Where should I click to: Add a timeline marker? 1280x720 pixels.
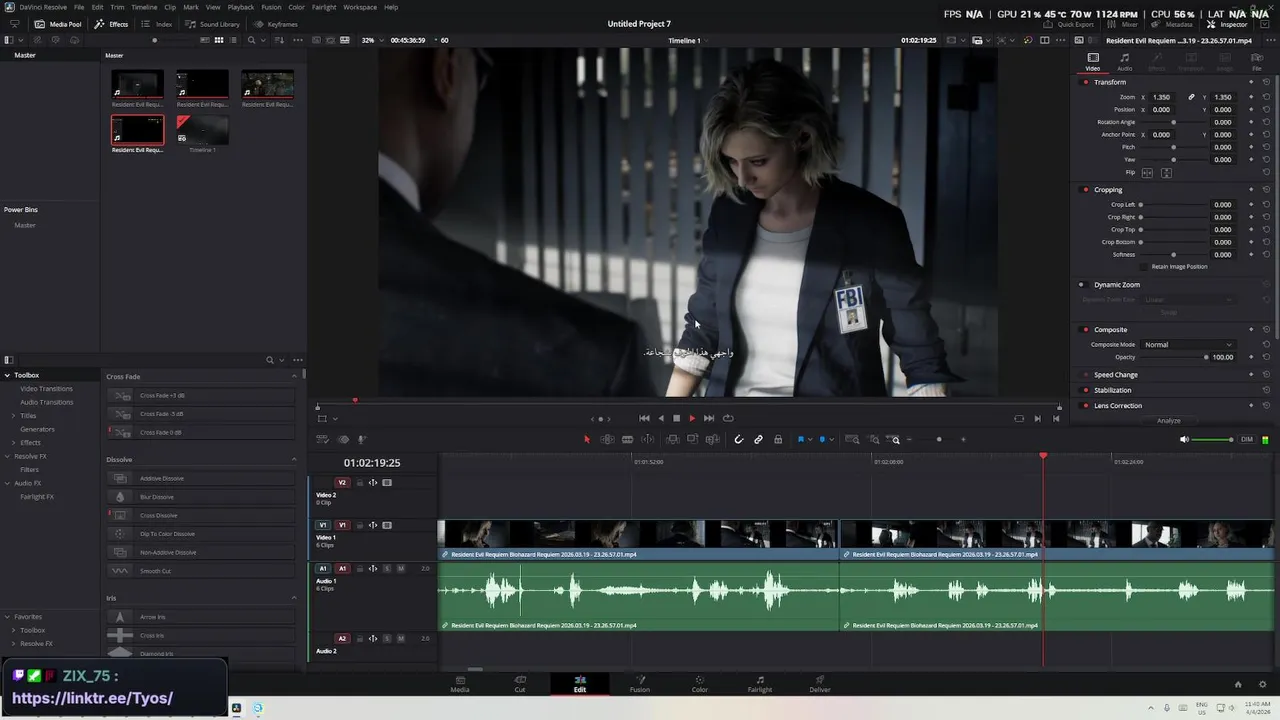[x=823, y=439]
